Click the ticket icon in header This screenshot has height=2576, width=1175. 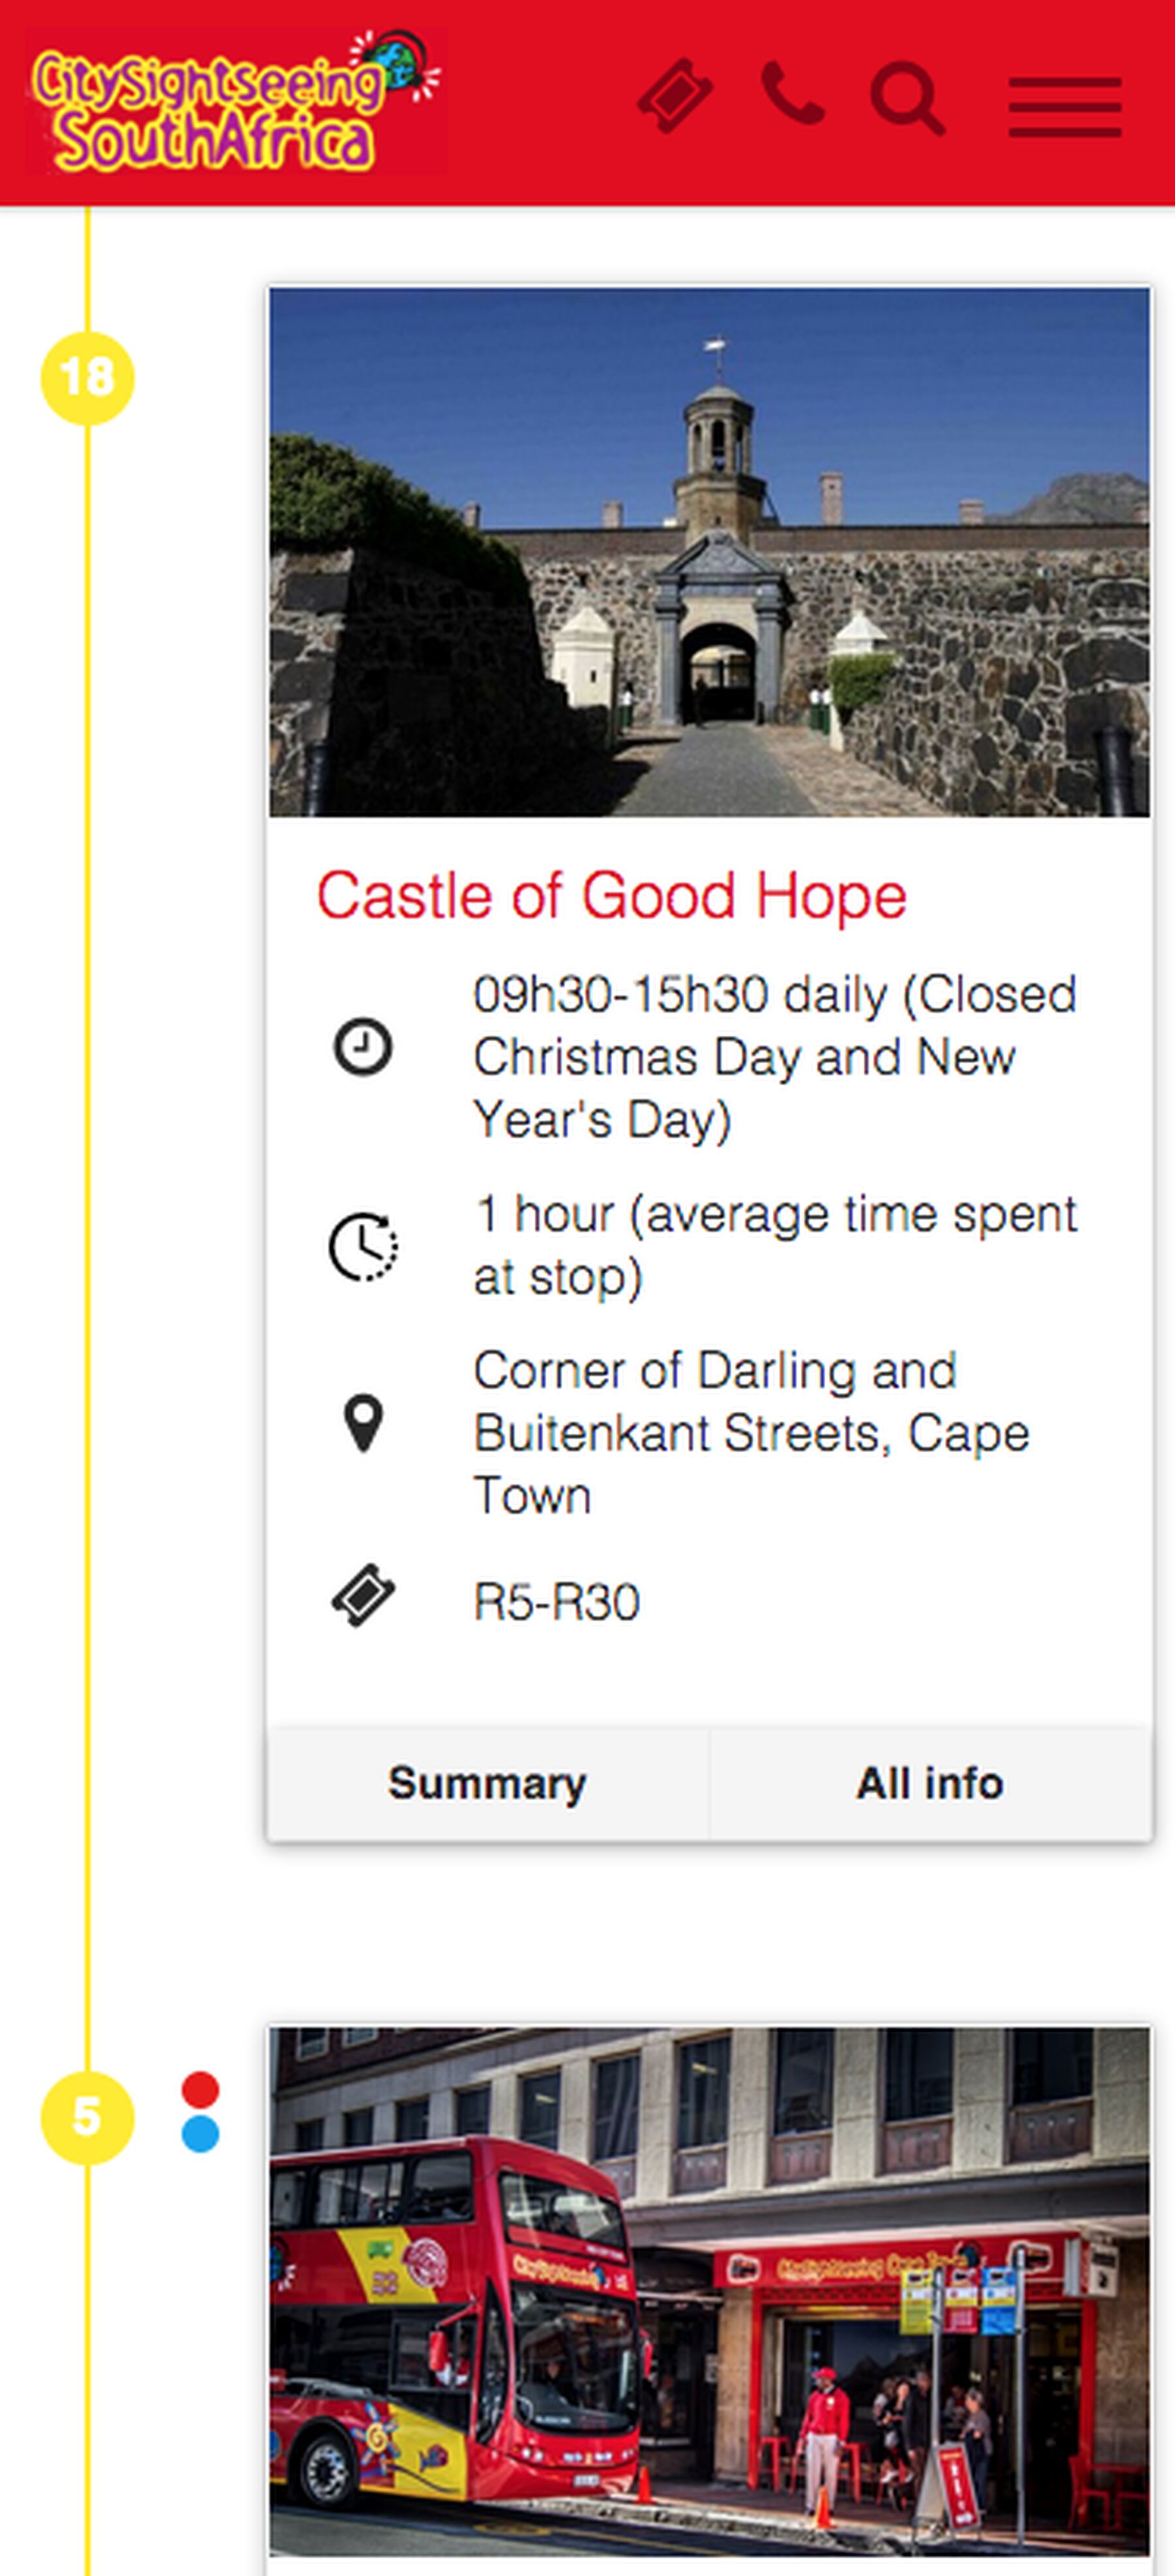(675, 96)
